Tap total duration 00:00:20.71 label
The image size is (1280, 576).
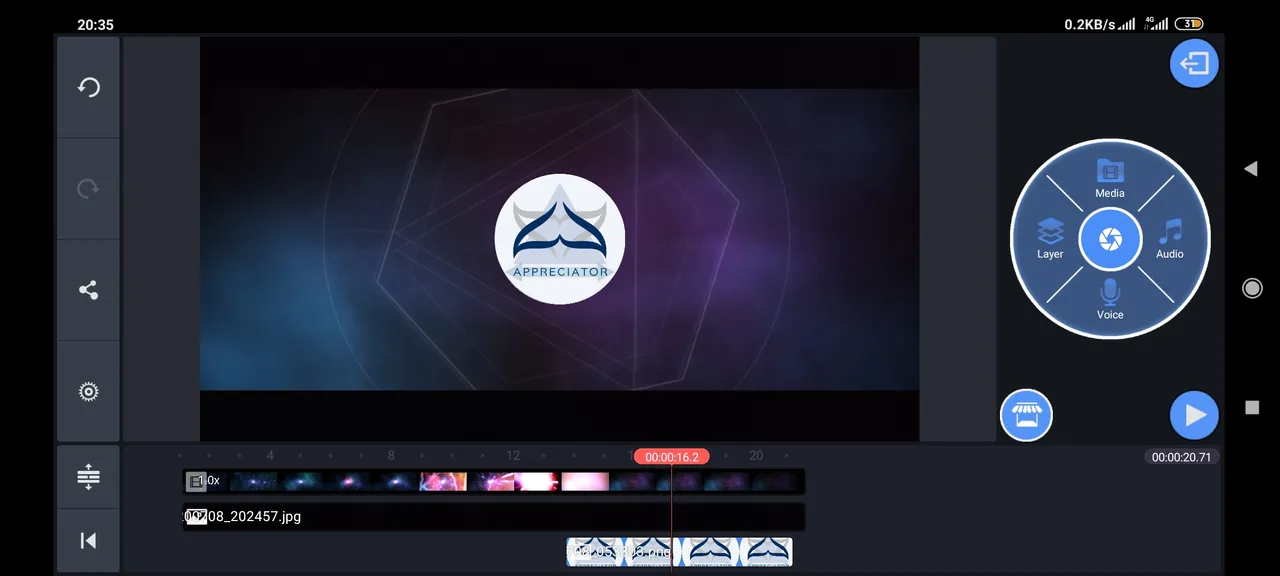pos(1181,457)
